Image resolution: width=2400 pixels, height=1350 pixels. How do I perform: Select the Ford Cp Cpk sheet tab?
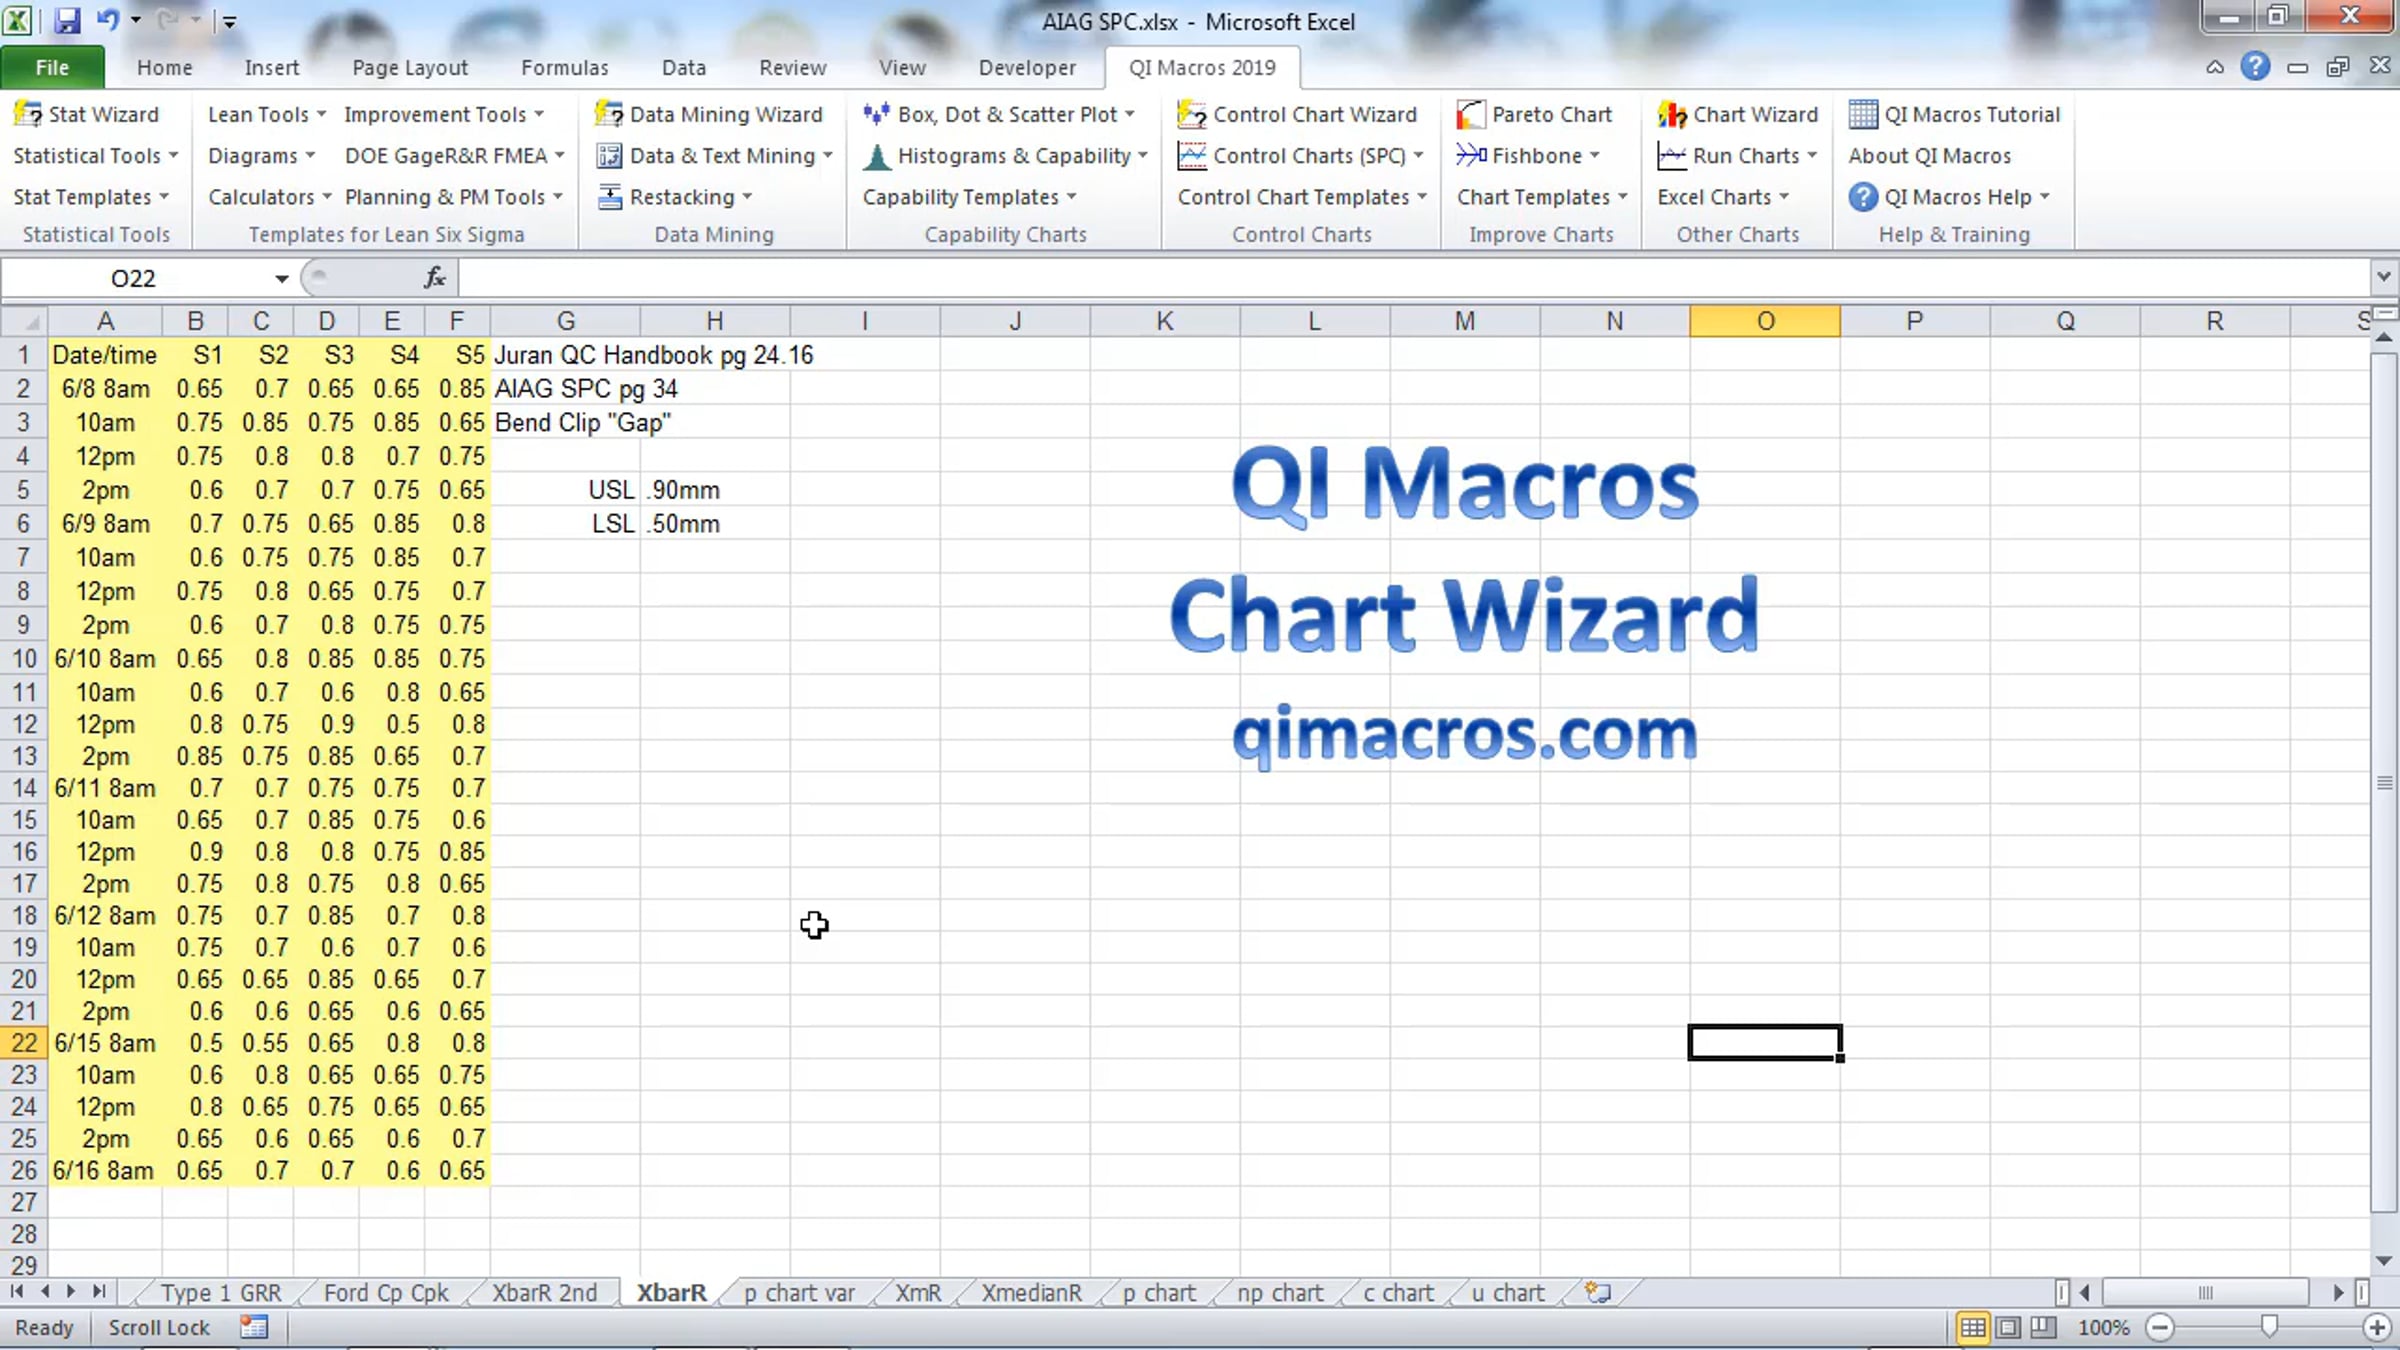pos(386,1293)
